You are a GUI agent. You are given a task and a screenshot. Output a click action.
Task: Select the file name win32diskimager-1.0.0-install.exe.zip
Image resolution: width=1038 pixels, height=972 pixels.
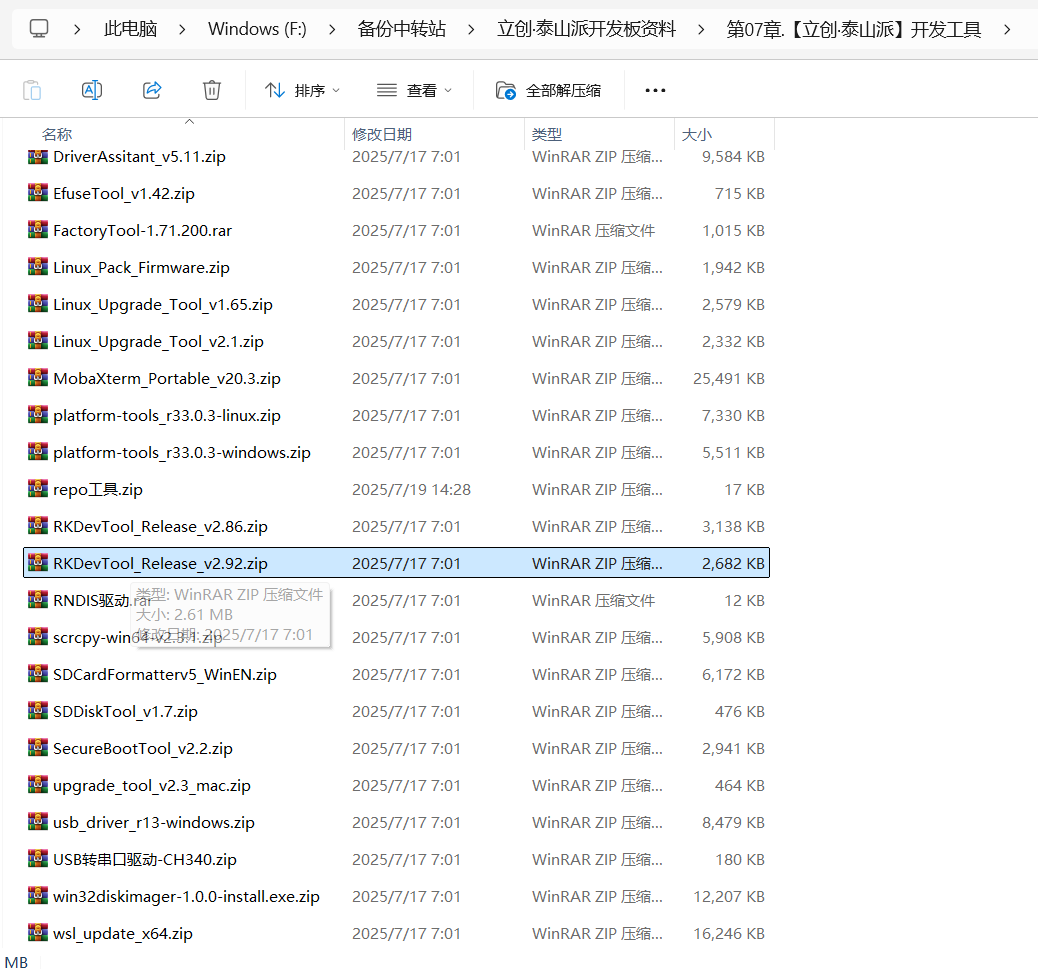pyautogui.click(x=186, y=897)
